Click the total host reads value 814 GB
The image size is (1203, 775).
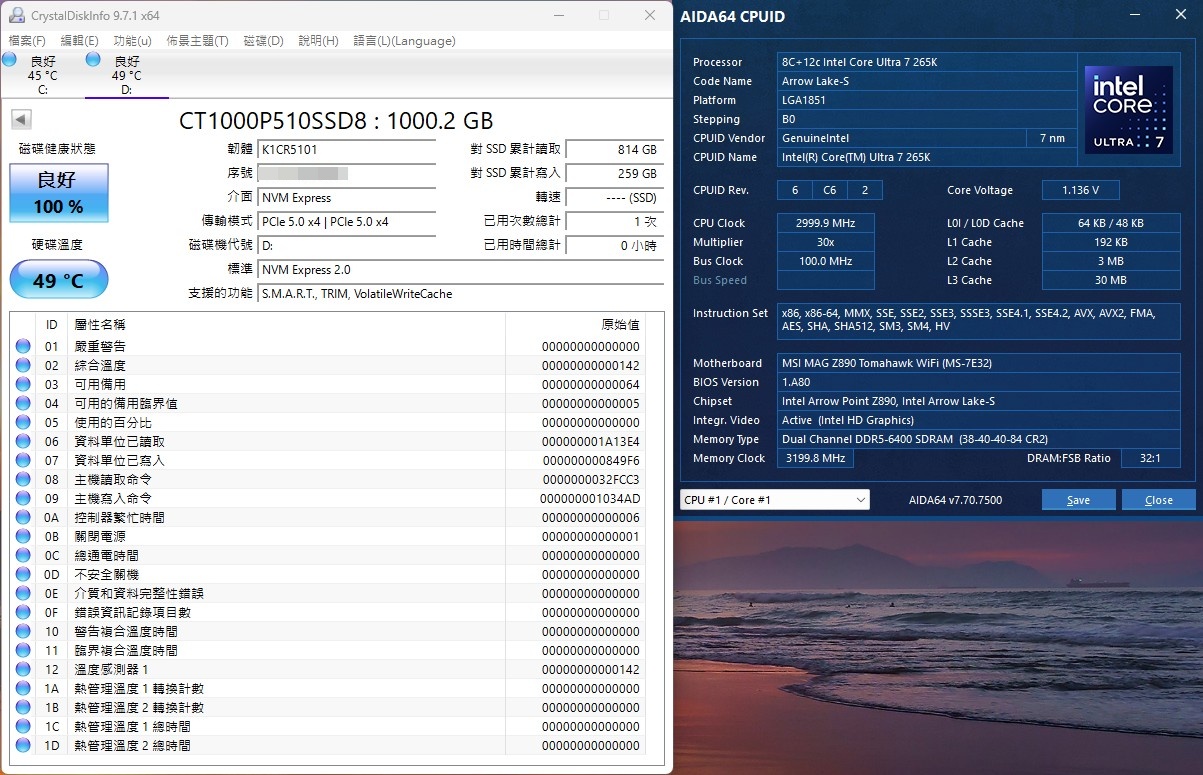614,150
